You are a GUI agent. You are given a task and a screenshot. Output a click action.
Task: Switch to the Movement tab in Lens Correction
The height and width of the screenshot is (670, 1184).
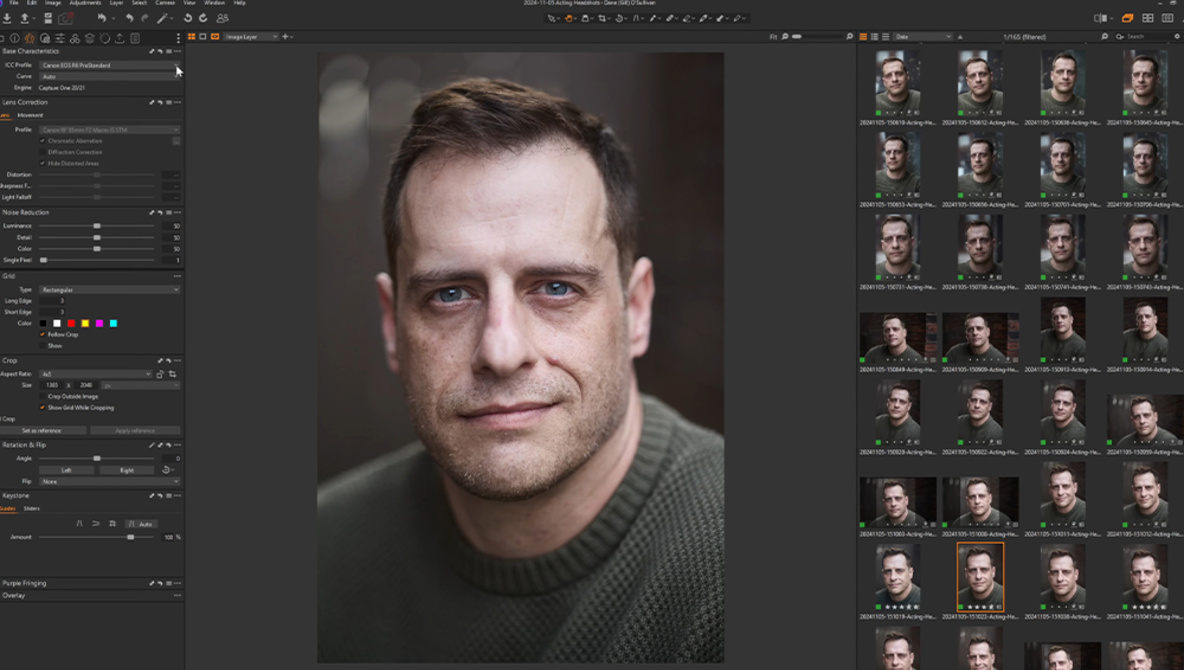point(30,115)
